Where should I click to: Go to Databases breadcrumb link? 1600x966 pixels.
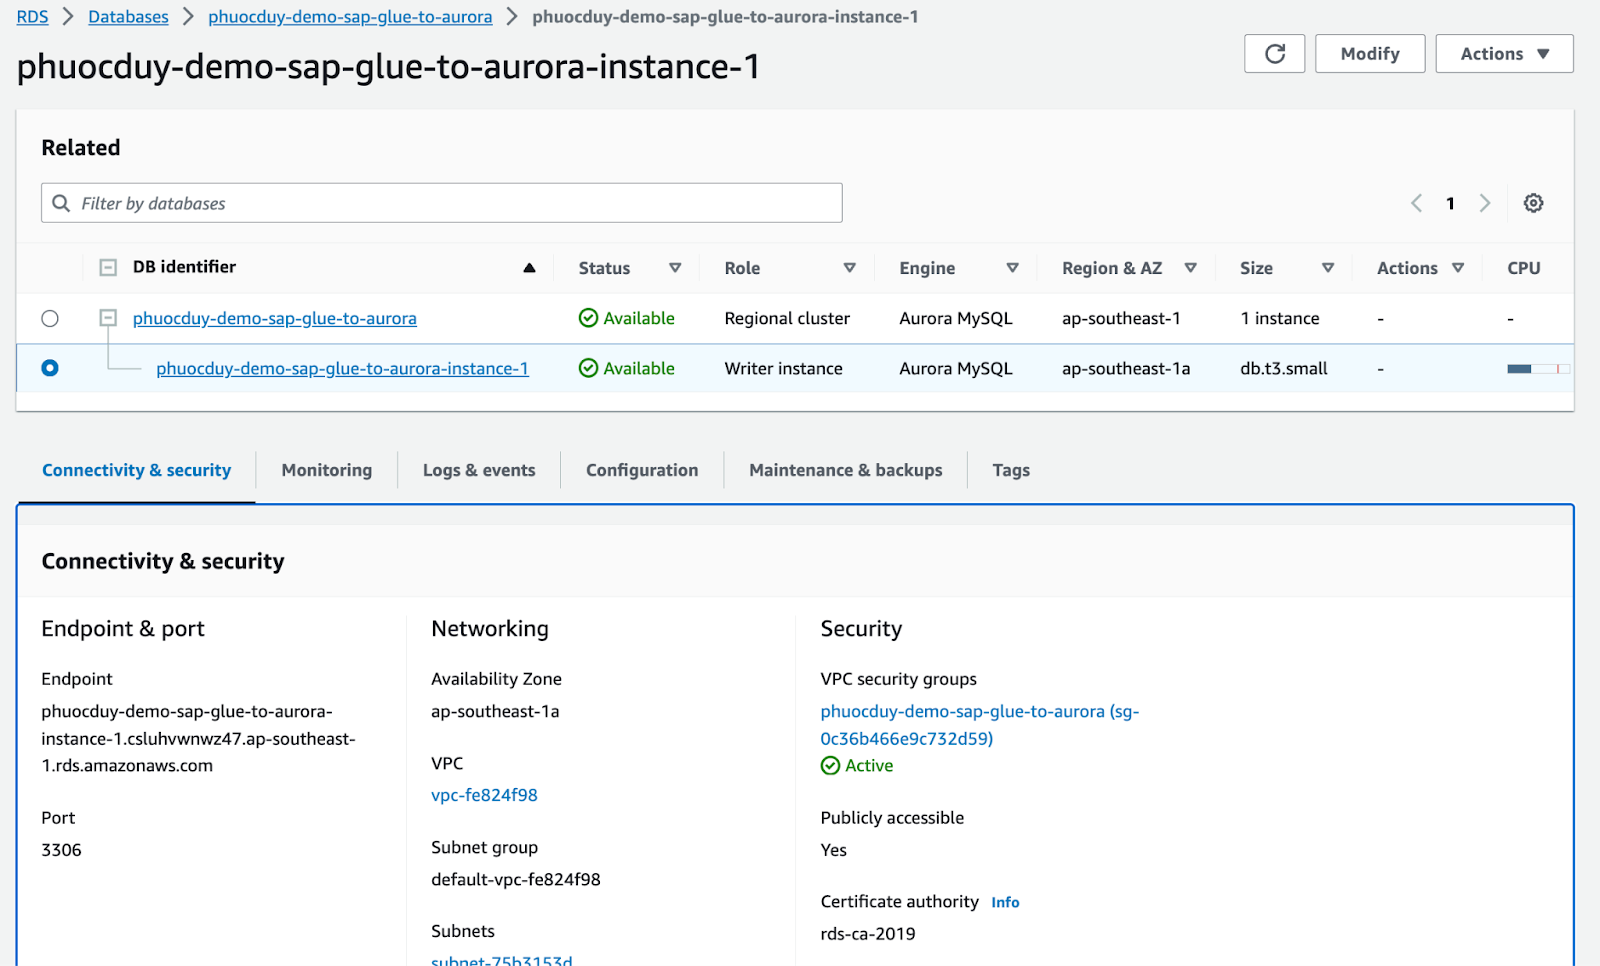pyautogui.click(x=128, y=17)
